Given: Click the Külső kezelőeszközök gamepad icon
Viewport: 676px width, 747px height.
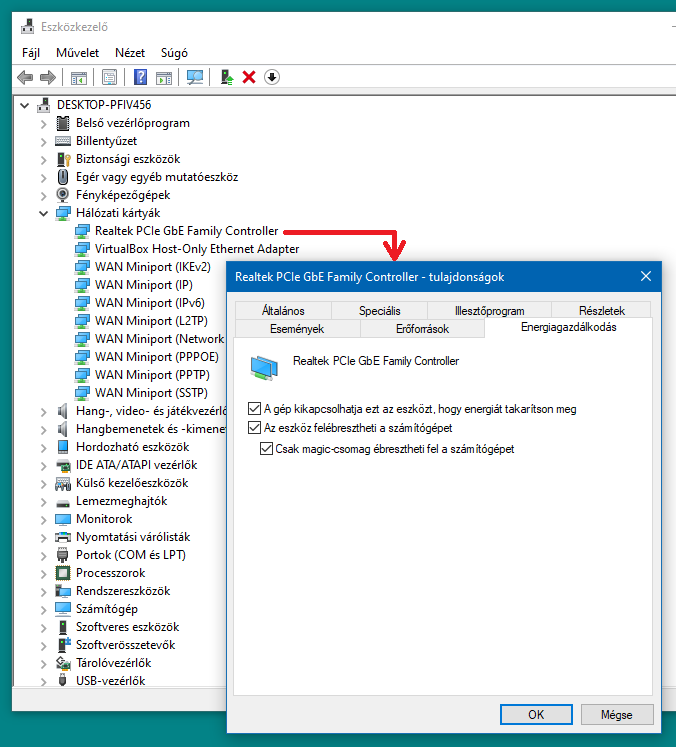Looking at the screenshot, I should tap(63, 484).
